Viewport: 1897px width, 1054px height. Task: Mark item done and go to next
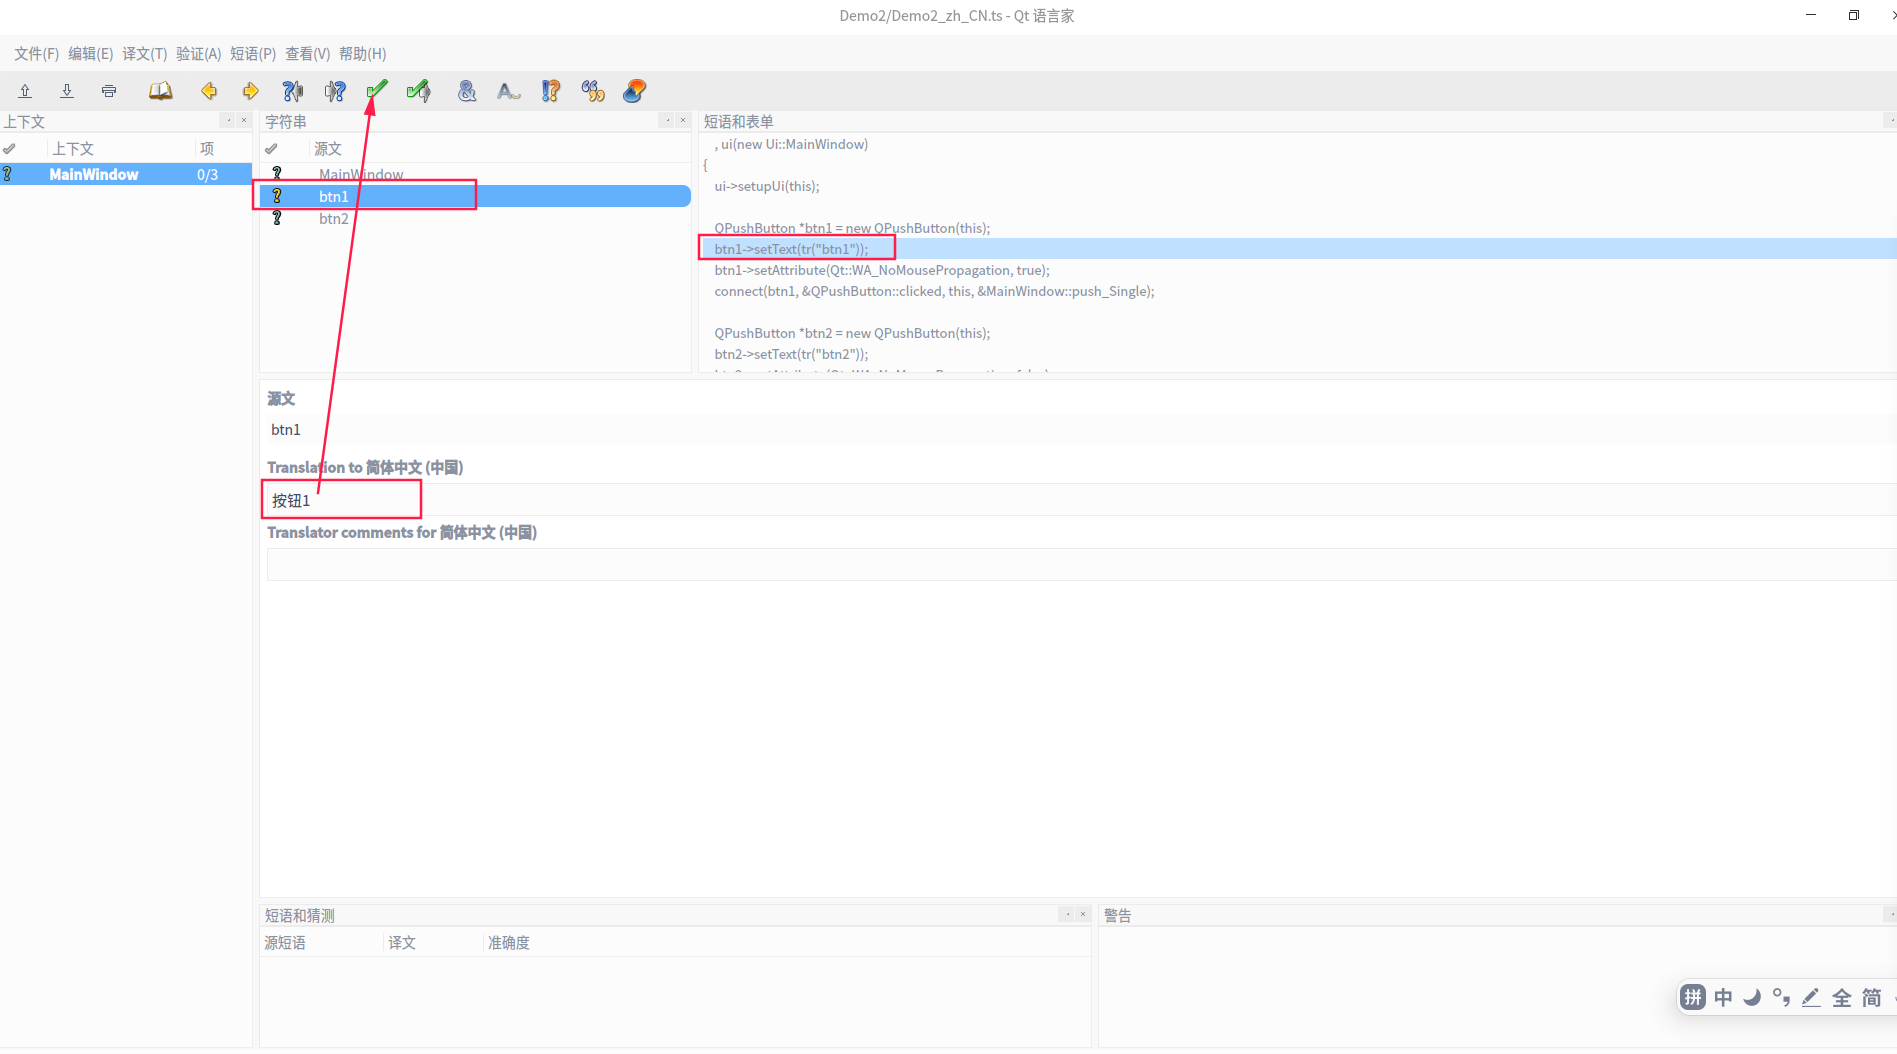click(x=377, y=90)
